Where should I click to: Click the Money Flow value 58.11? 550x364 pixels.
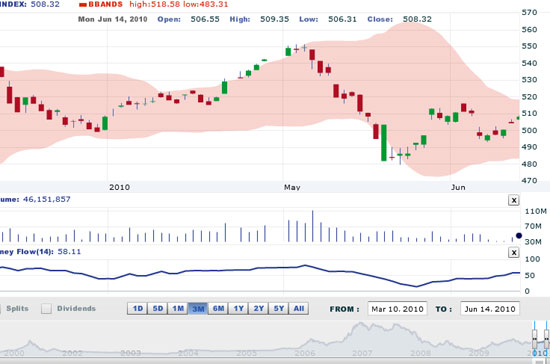[x=69, y=252]
